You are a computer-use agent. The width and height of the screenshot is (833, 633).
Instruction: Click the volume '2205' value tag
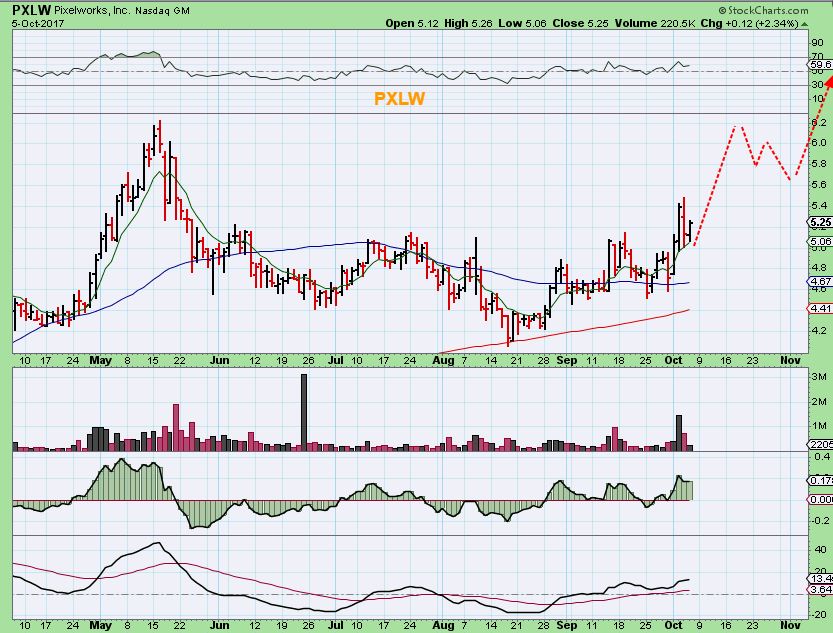820,444
